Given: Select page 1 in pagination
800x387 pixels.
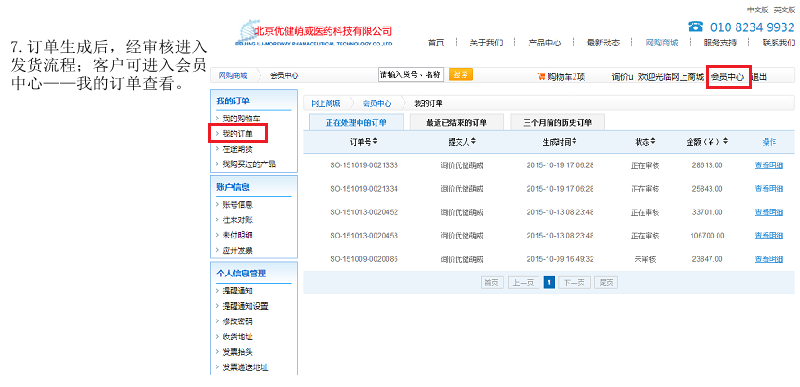Looking at the screenshot, I should (549, 282).
